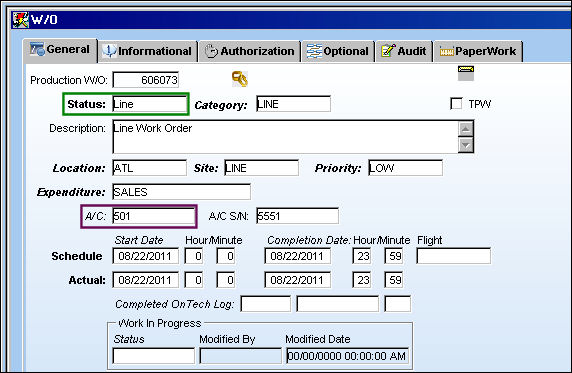Click the Site label
The image size is (572, 373).
206,168
